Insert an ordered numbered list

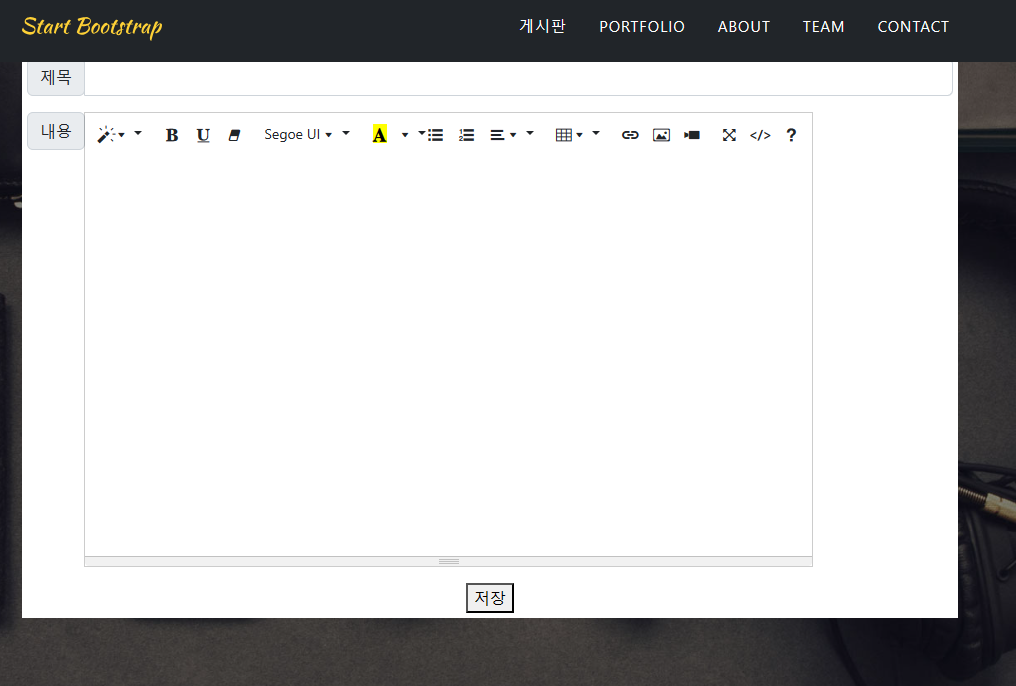467,135
